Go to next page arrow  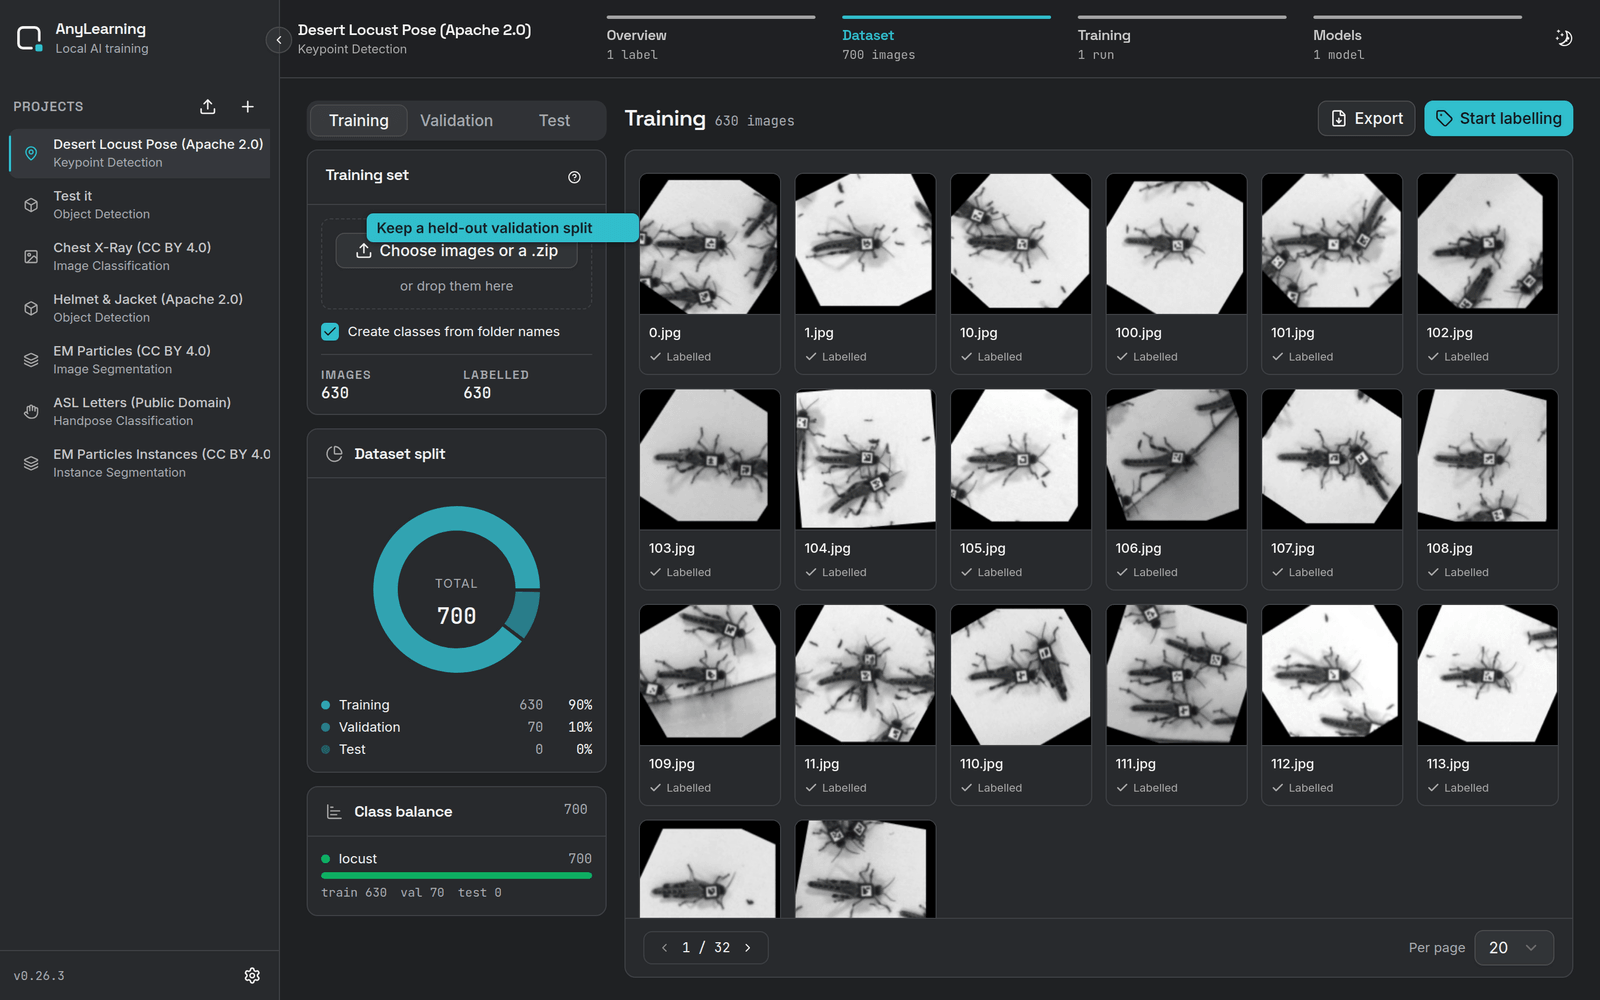[x=747, y=948]
